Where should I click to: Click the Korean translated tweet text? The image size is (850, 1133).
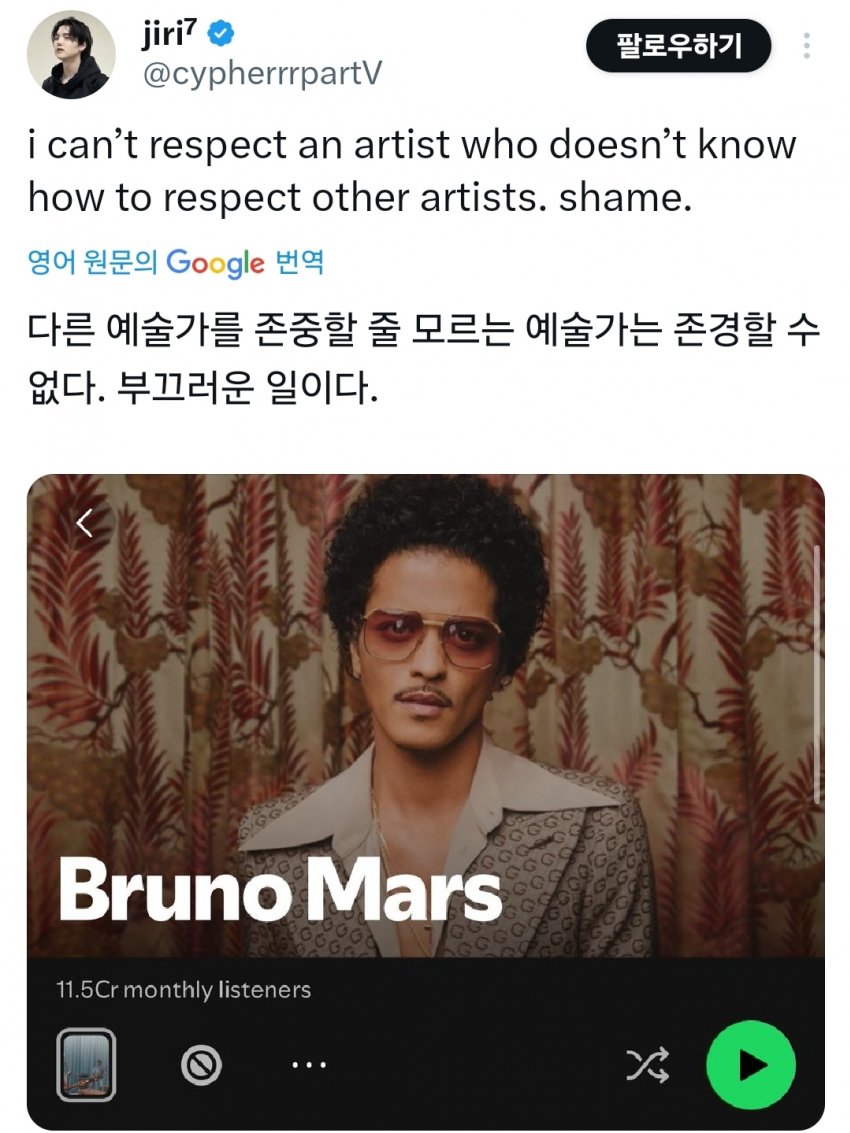424,359
